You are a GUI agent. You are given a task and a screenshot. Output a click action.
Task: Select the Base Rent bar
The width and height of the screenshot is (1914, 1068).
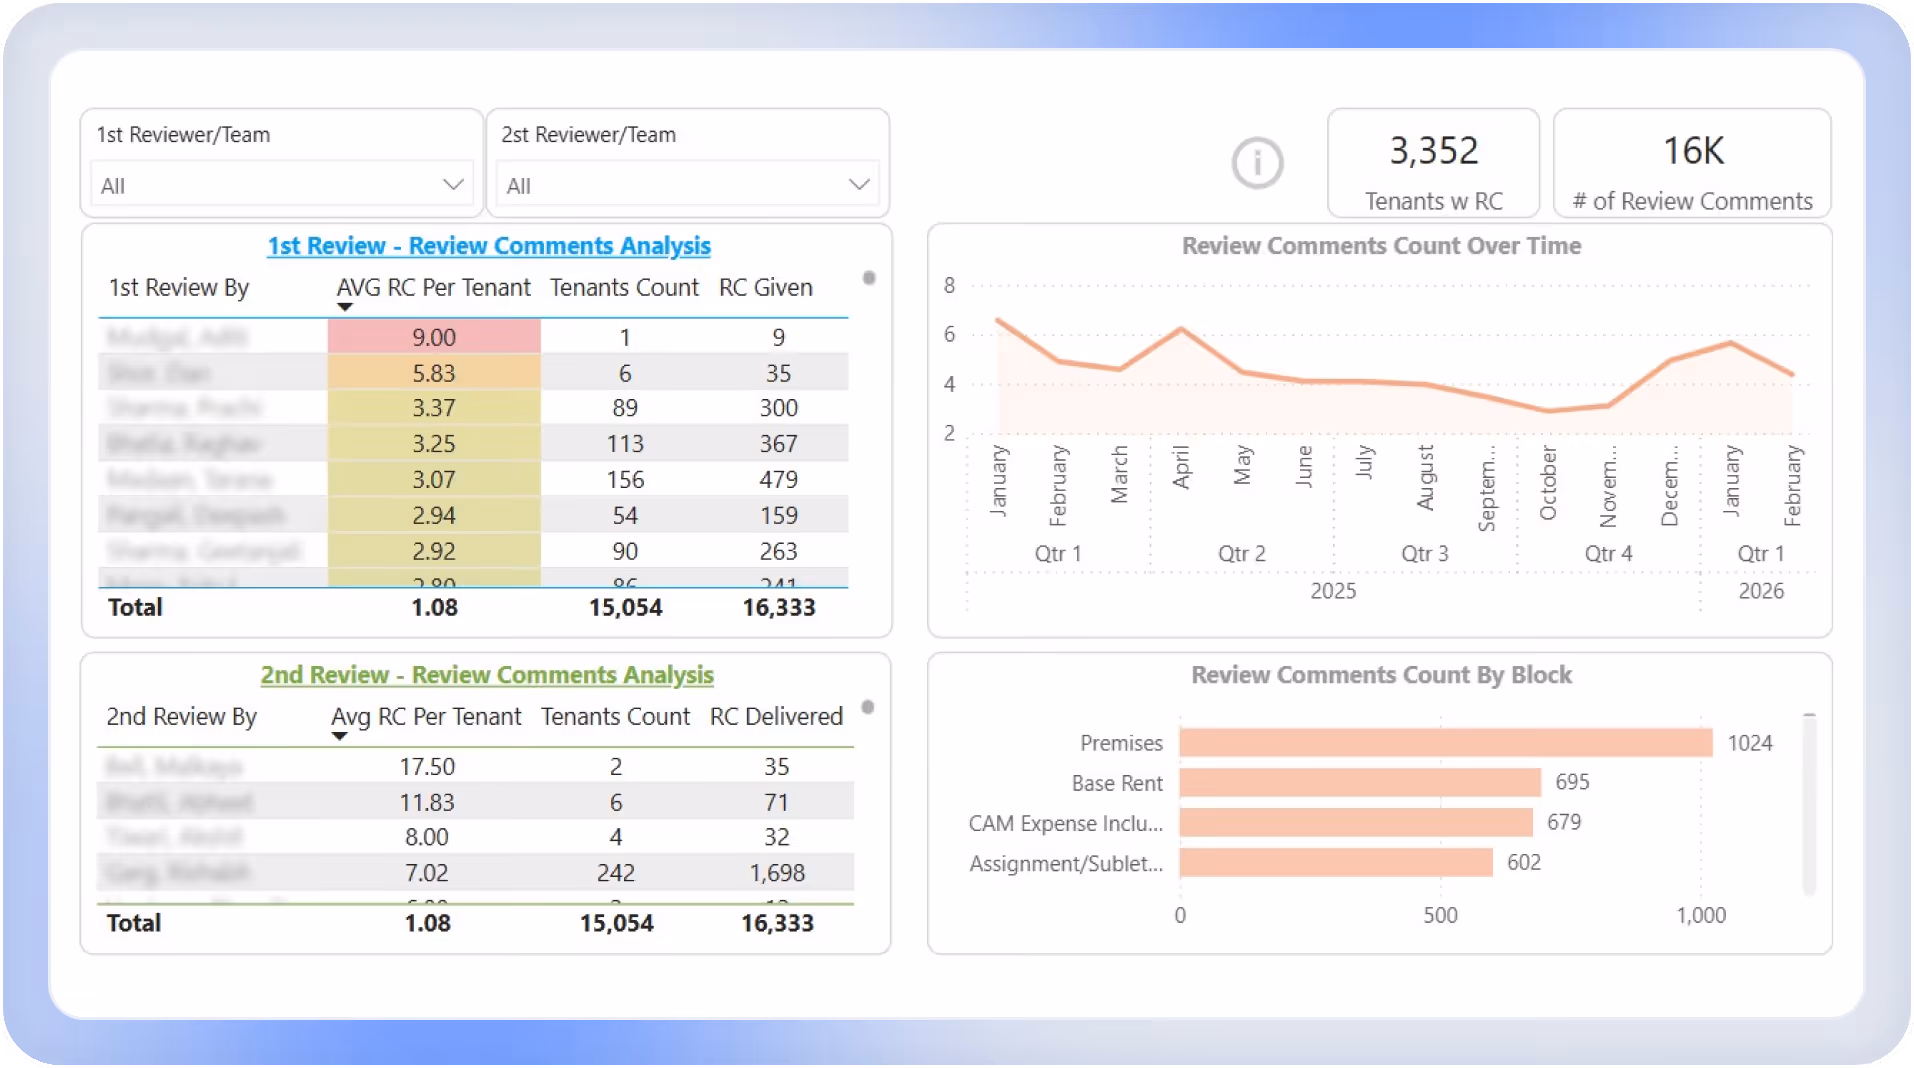1360,782
